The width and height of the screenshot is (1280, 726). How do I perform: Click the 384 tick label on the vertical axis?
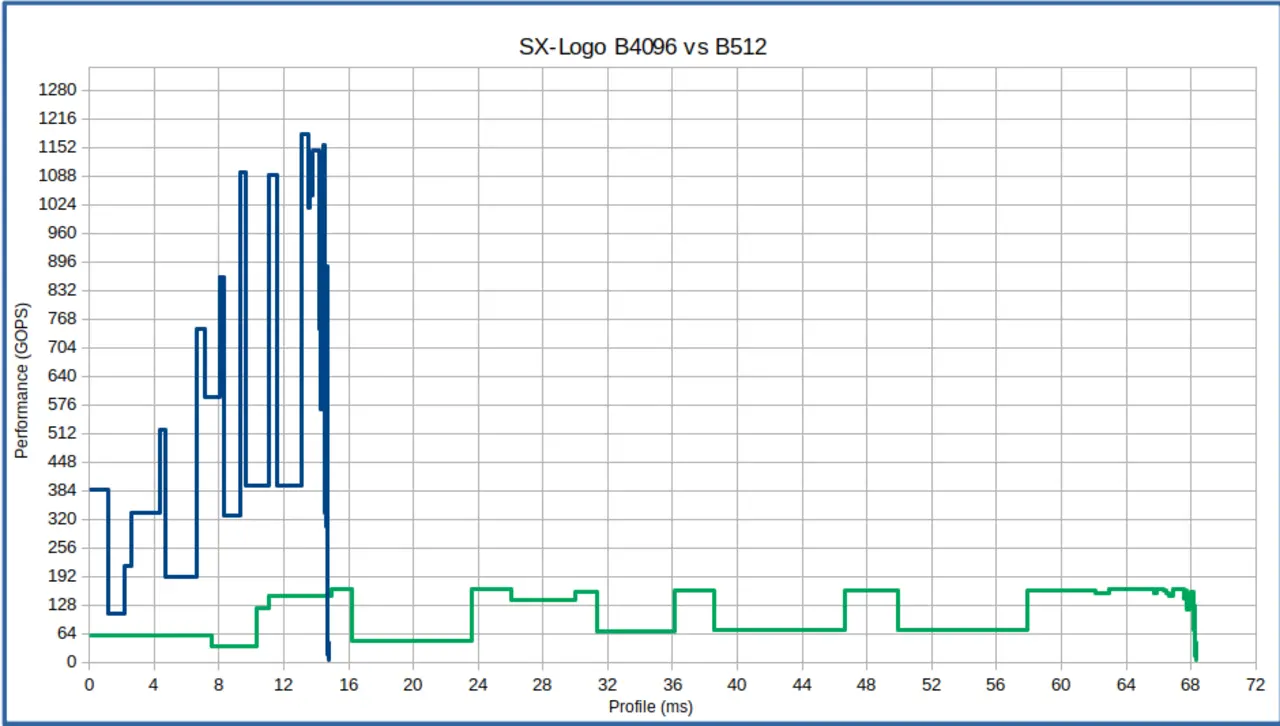click(61, 491)
